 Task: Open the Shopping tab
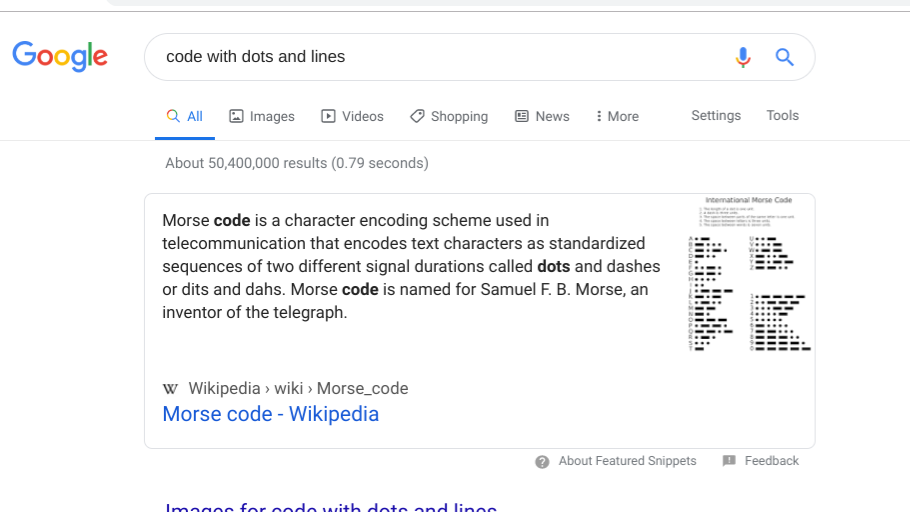click(x=449, y=116)
